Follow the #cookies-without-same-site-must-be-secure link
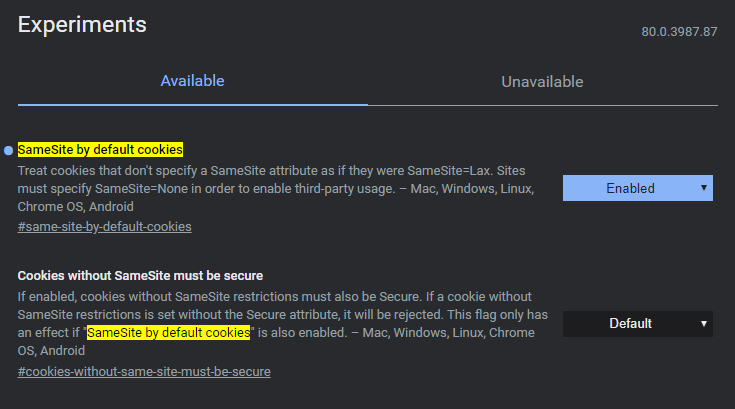Image resolution: width=735 pixels, height=409 pixels. click(x=144, y=372)
